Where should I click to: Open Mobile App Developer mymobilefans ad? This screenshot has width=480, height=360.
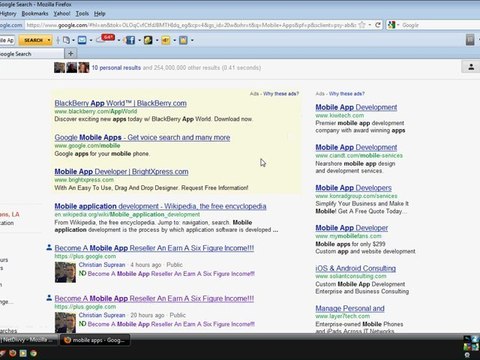352,228
